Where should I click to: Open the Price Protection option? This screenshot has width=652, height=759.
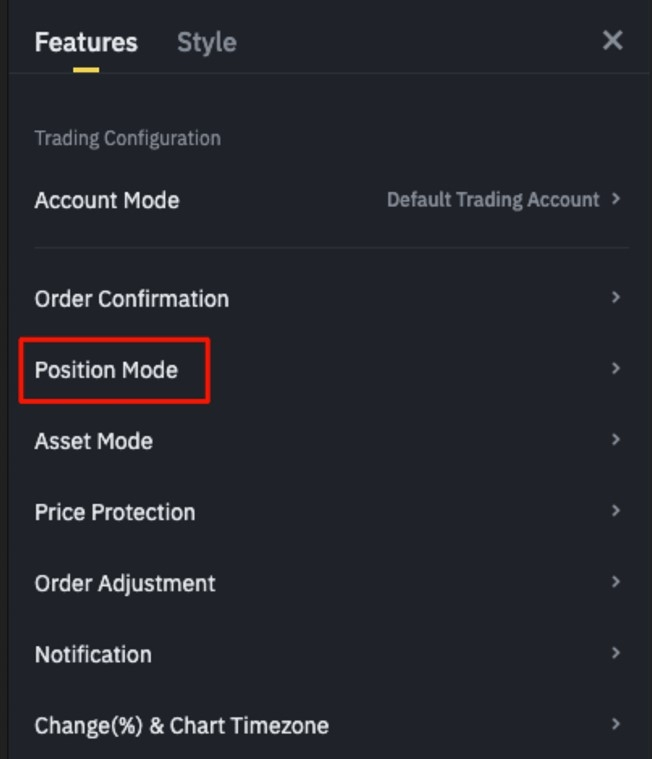(115, 512)
